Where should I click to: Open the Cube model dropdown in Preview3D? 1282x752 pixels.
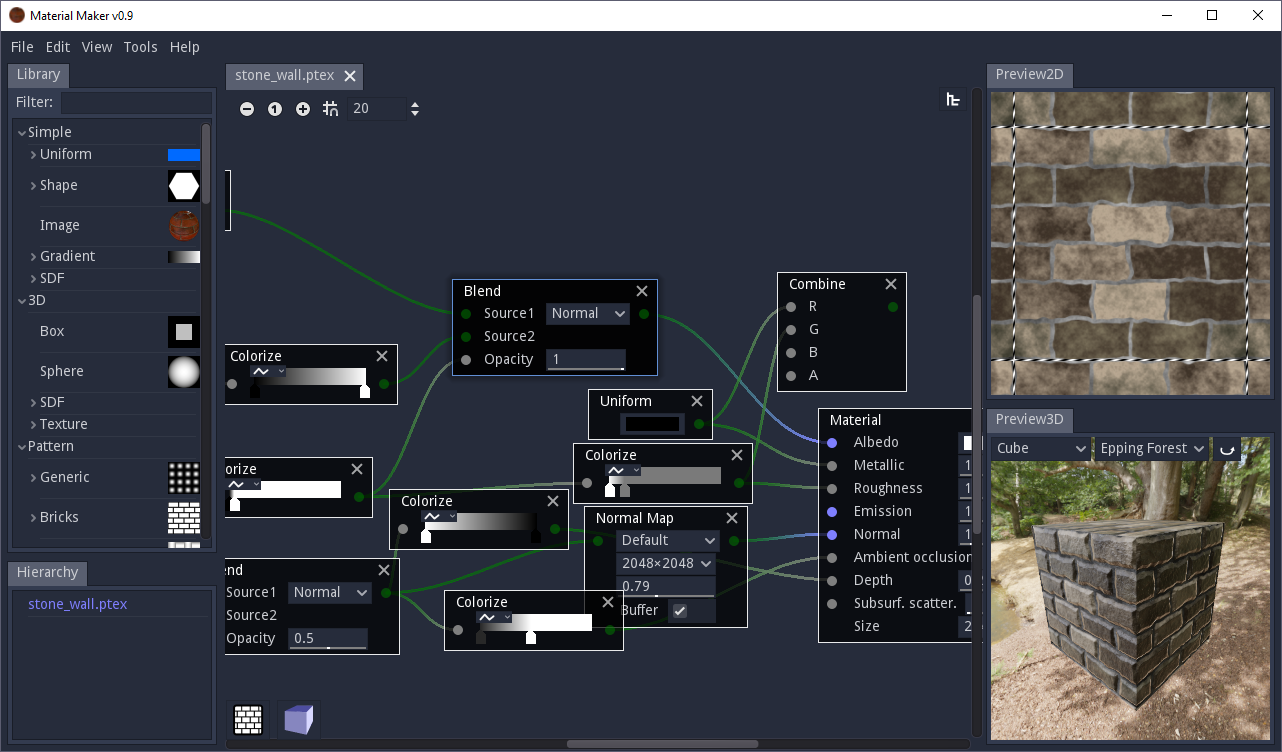click(x=1041, y=449)
